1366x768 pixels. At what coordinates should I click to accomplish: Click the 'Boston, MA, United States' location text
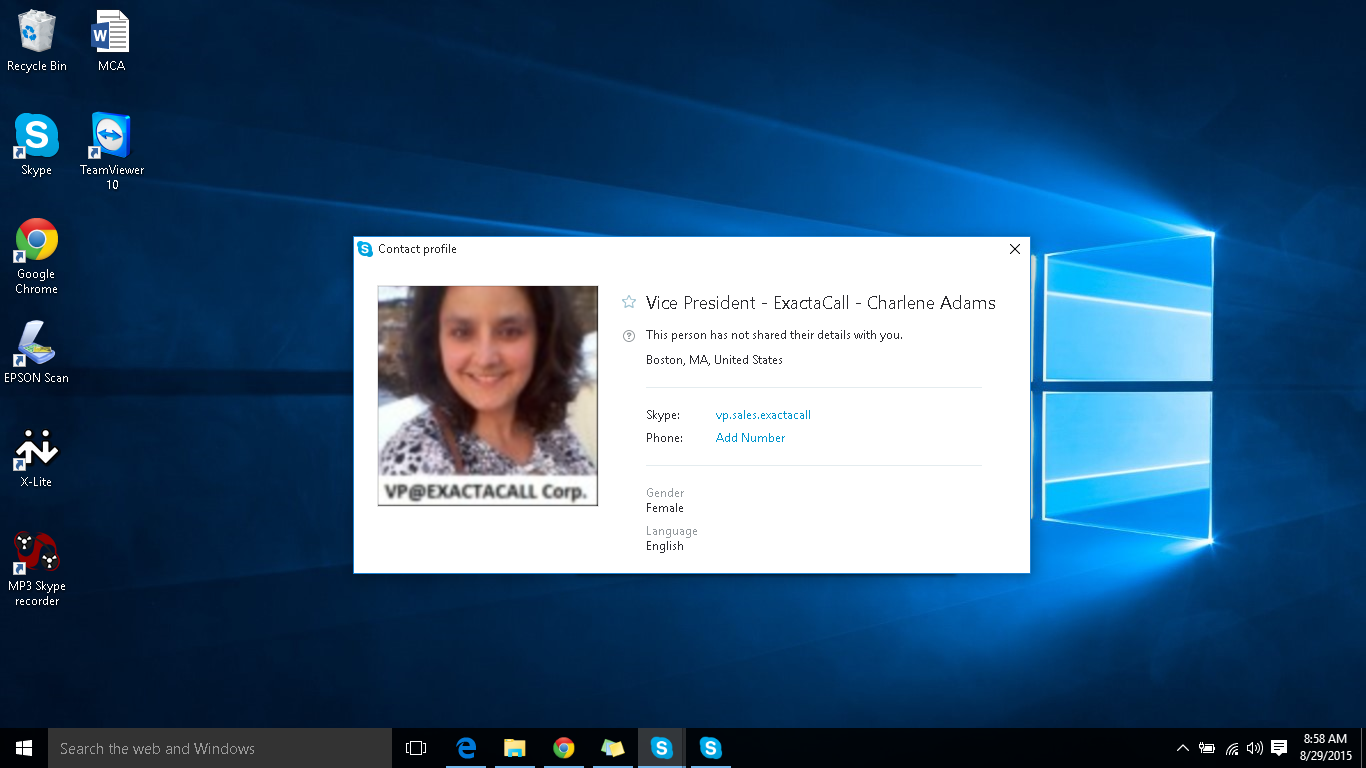tap(714, 360)
